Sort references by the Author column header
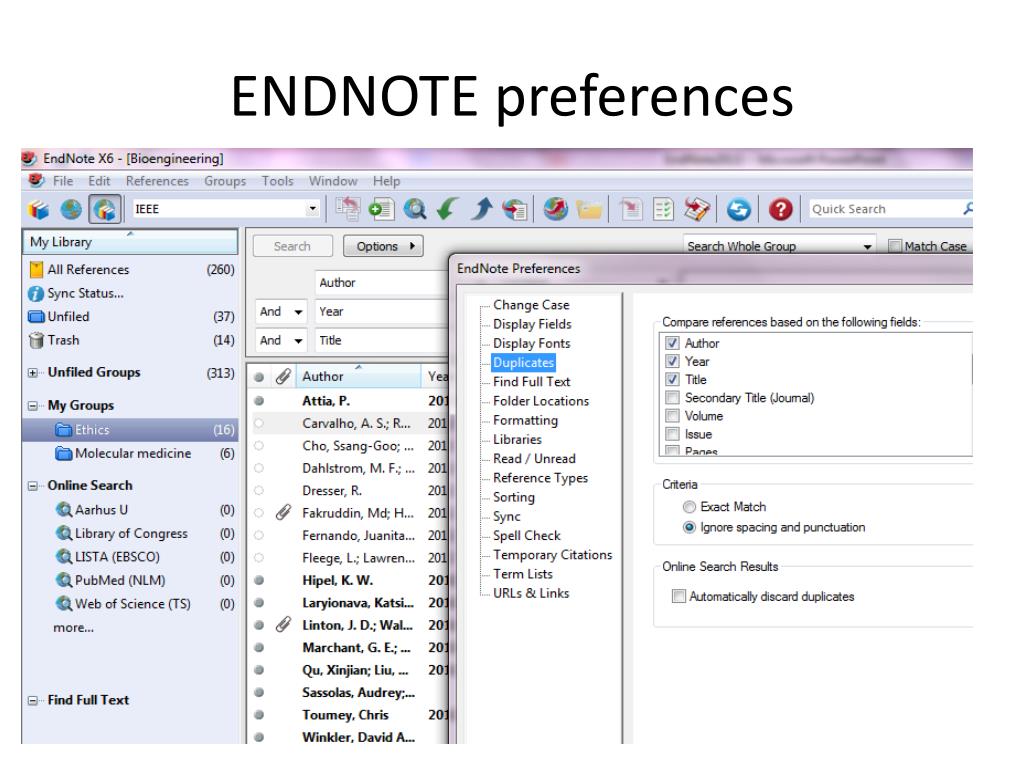This screenshot has width=1024, height=768. [359, 376]
